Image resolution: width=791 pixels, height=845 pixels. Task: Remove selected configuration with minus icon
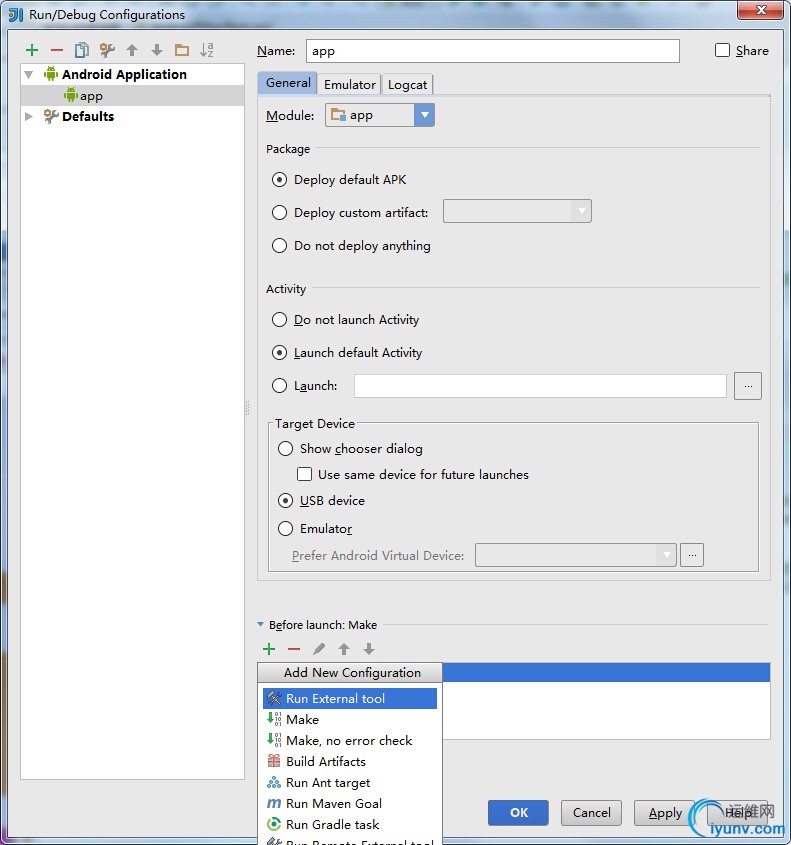click(57, 50)
